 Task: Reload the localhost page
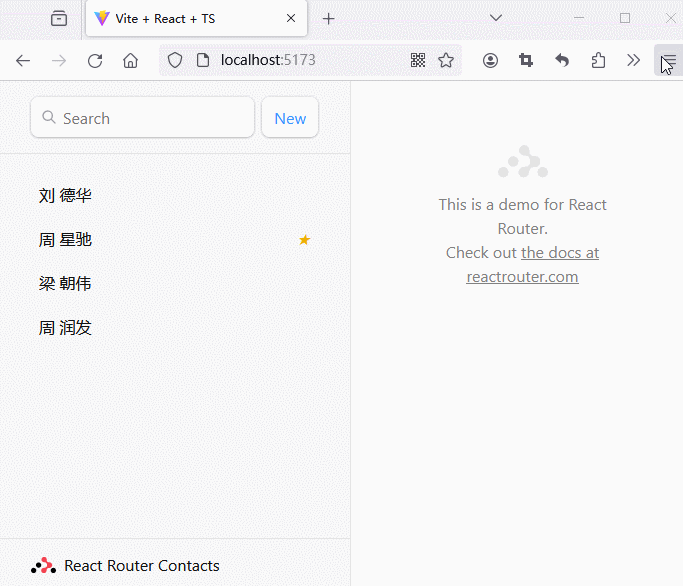(x=95, y=60)
